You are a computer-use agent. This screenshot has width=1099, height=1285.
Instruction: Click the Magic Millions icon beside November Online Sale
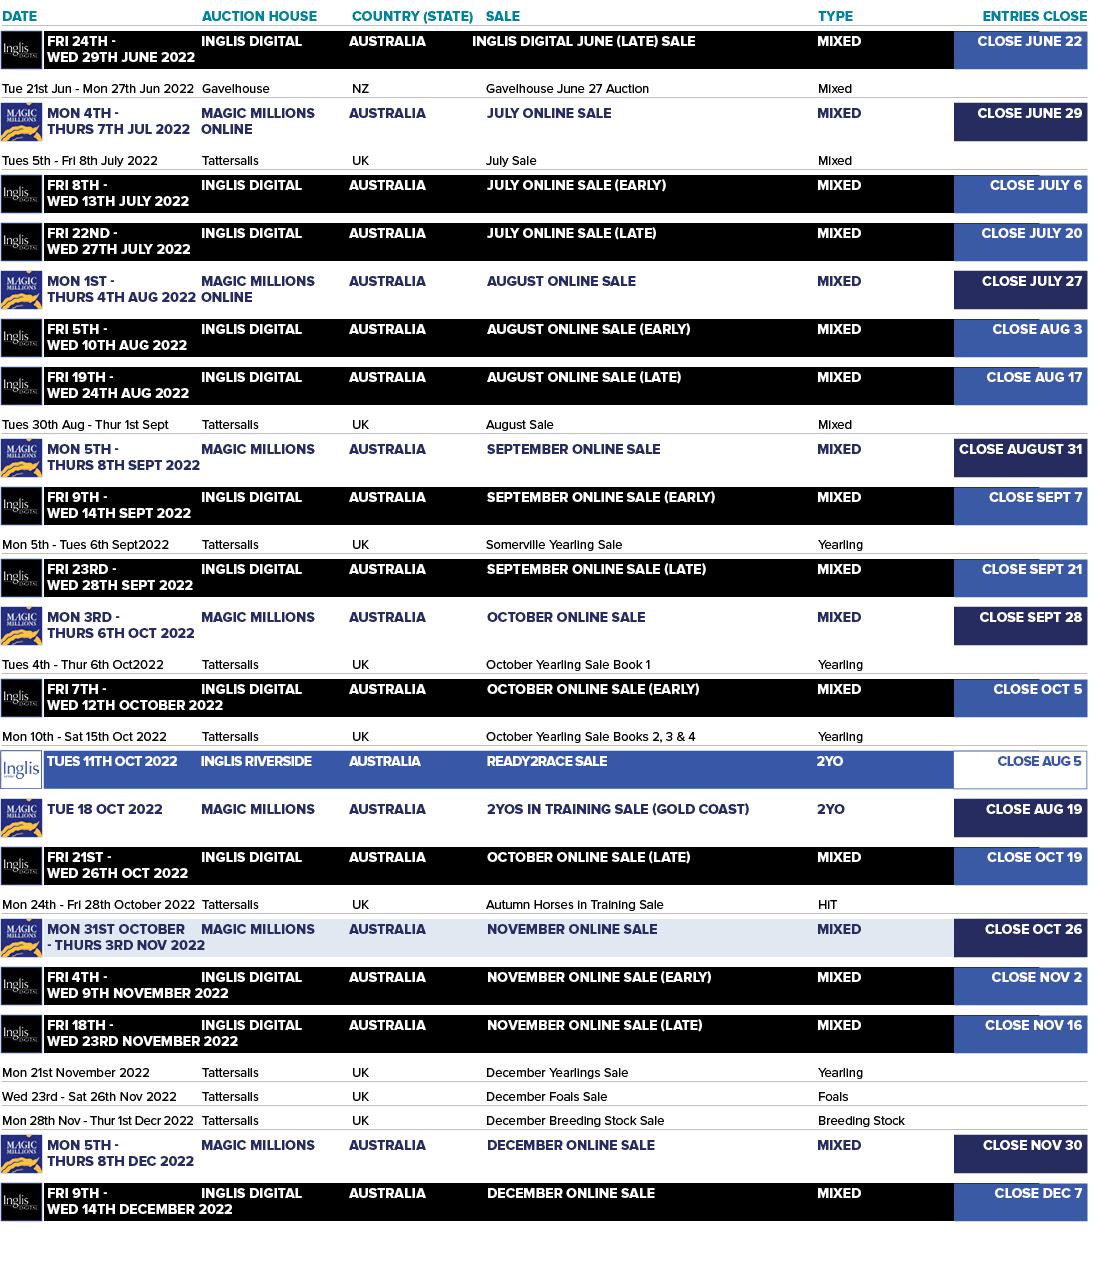(x=22, y=937)
